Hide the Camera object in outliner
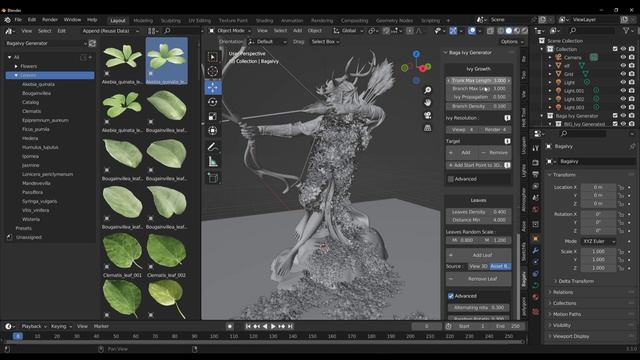The width and height of the screenshot is (640, 360). [623, 58]
